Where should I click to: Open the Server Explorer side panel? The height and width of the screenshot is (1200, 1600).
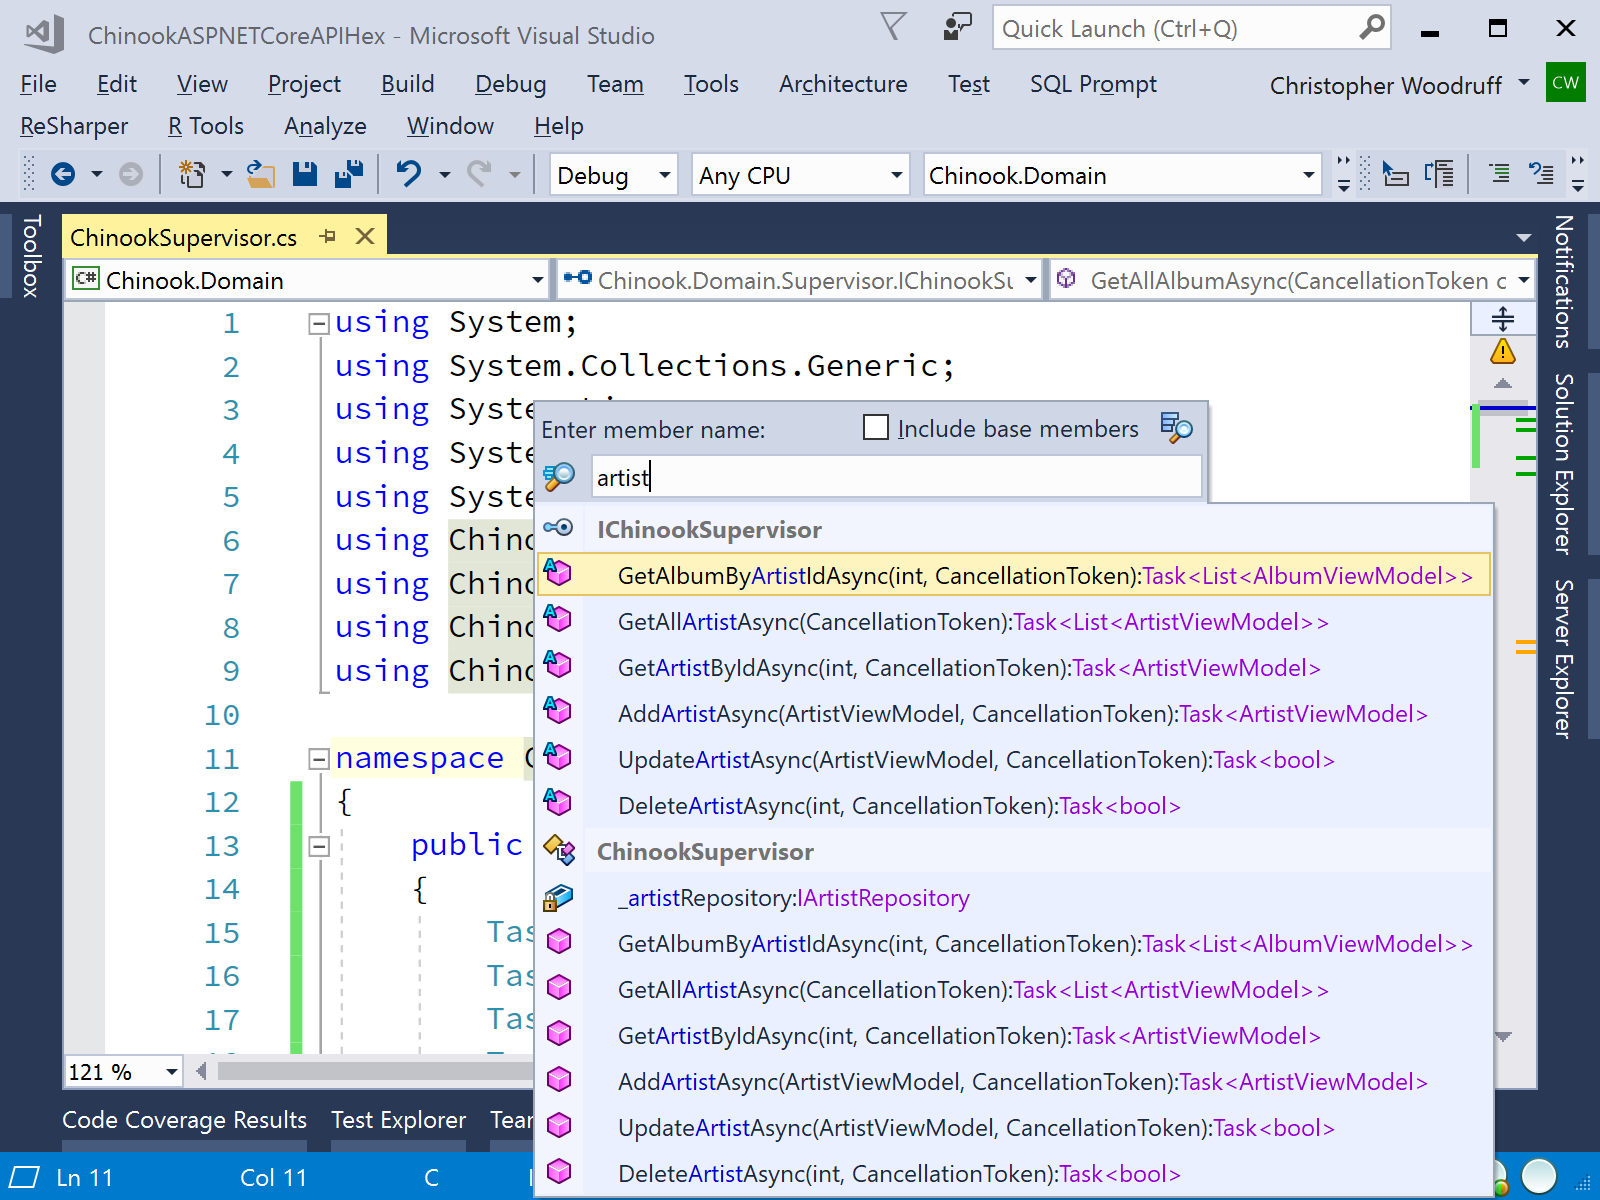pos(1564,659)
